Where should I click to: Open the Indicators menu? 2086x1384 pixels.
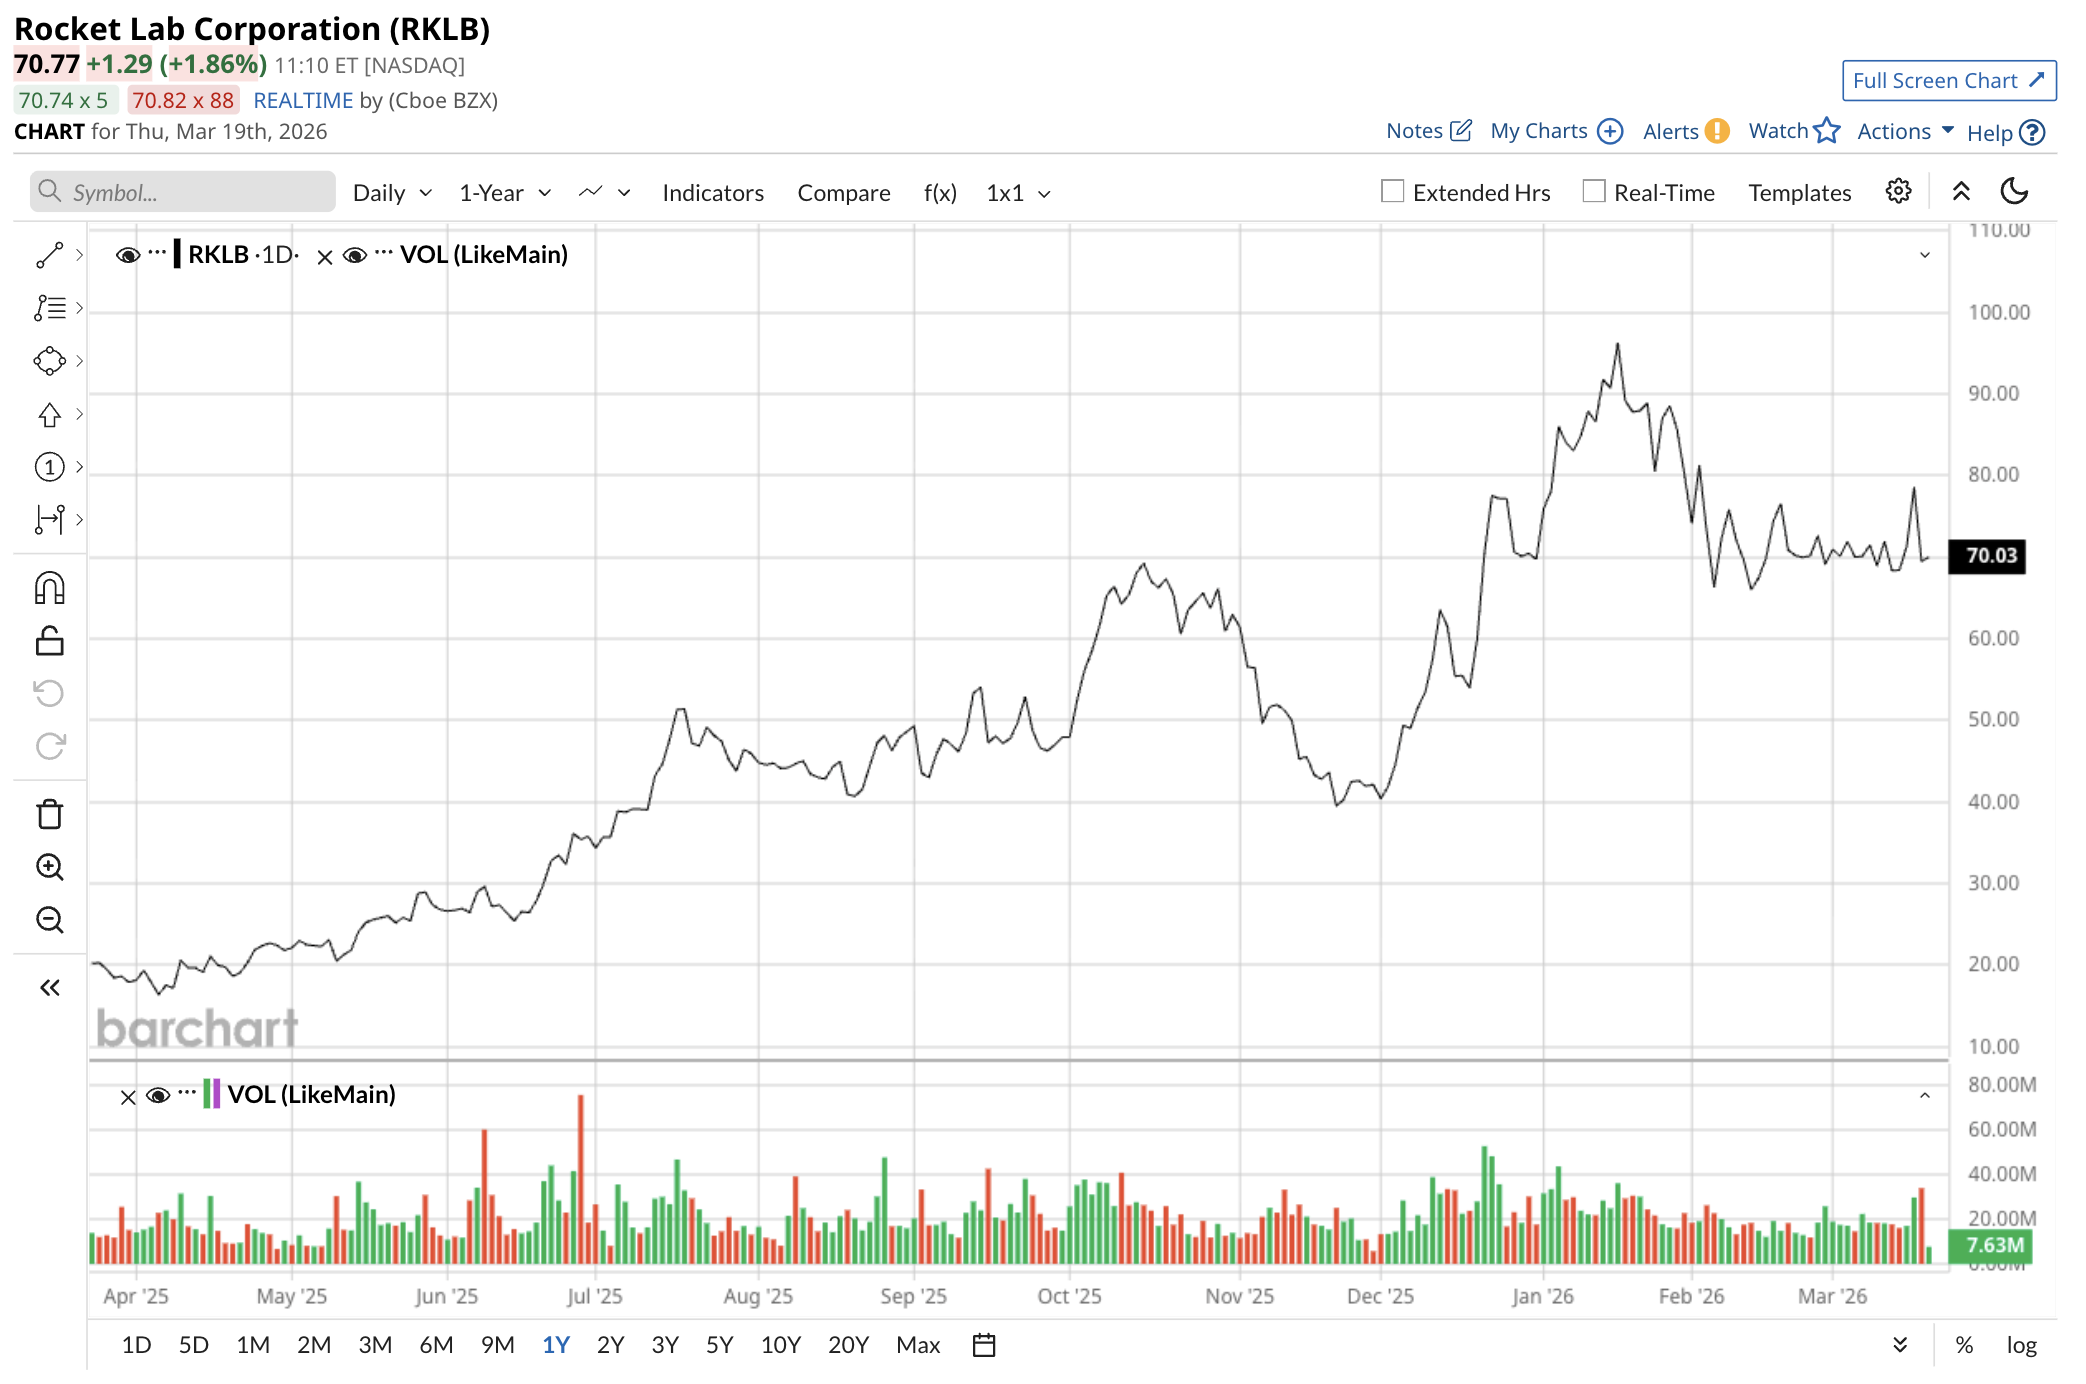(712, 193)
